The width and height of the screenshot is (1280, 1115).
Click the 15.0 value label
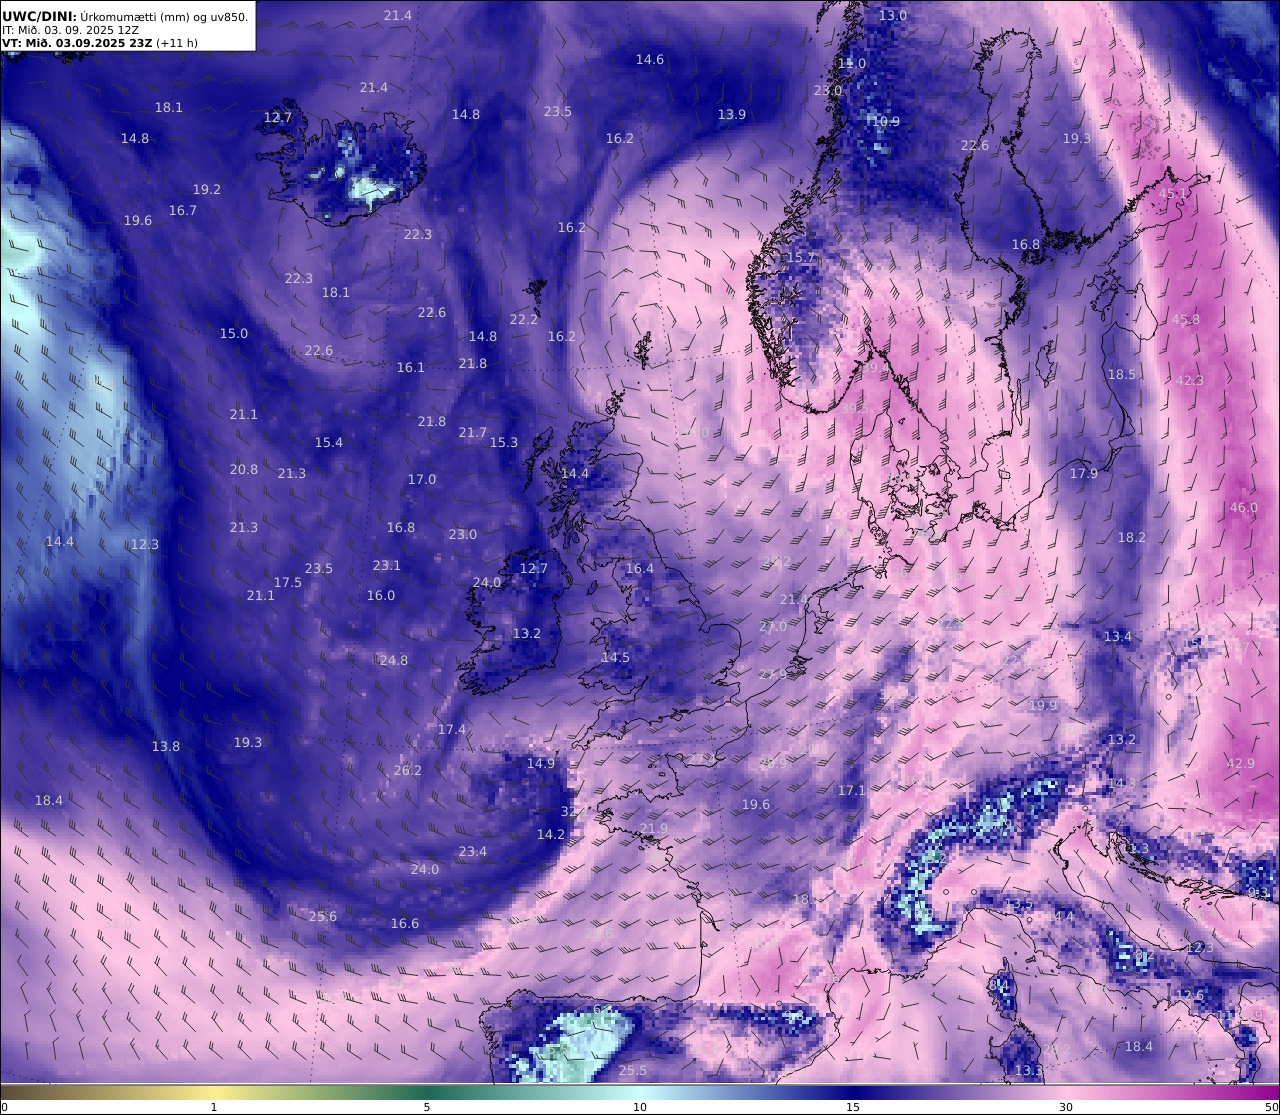[234, 334]
